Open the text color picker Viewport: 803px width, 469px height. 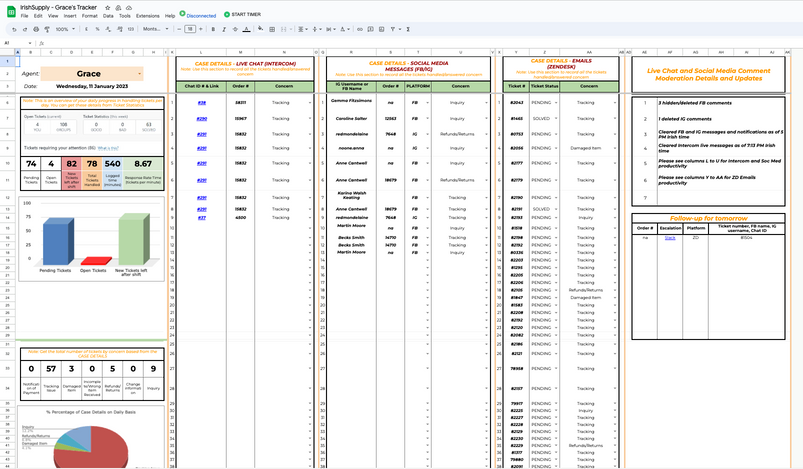pos(244,29)
